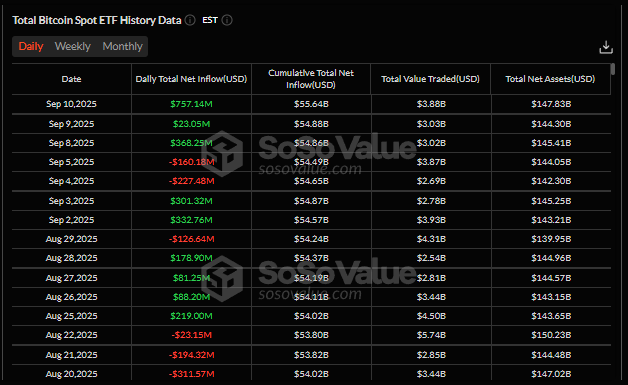Click the Total Value Traded(USD) column header
Screen dimensions: 628x385
coord(431,79)
